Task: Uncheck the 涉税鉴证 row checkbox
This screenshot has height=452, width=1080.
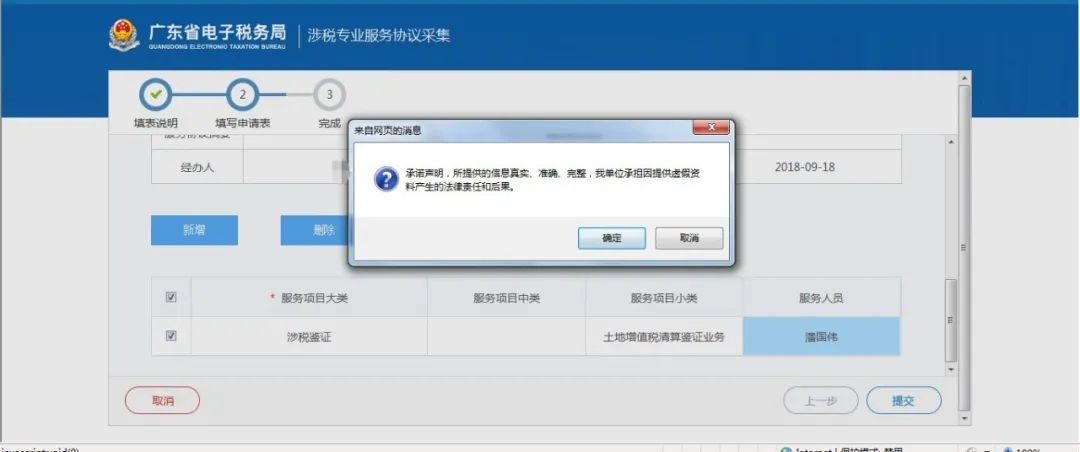Action: [x=171, y=336]
